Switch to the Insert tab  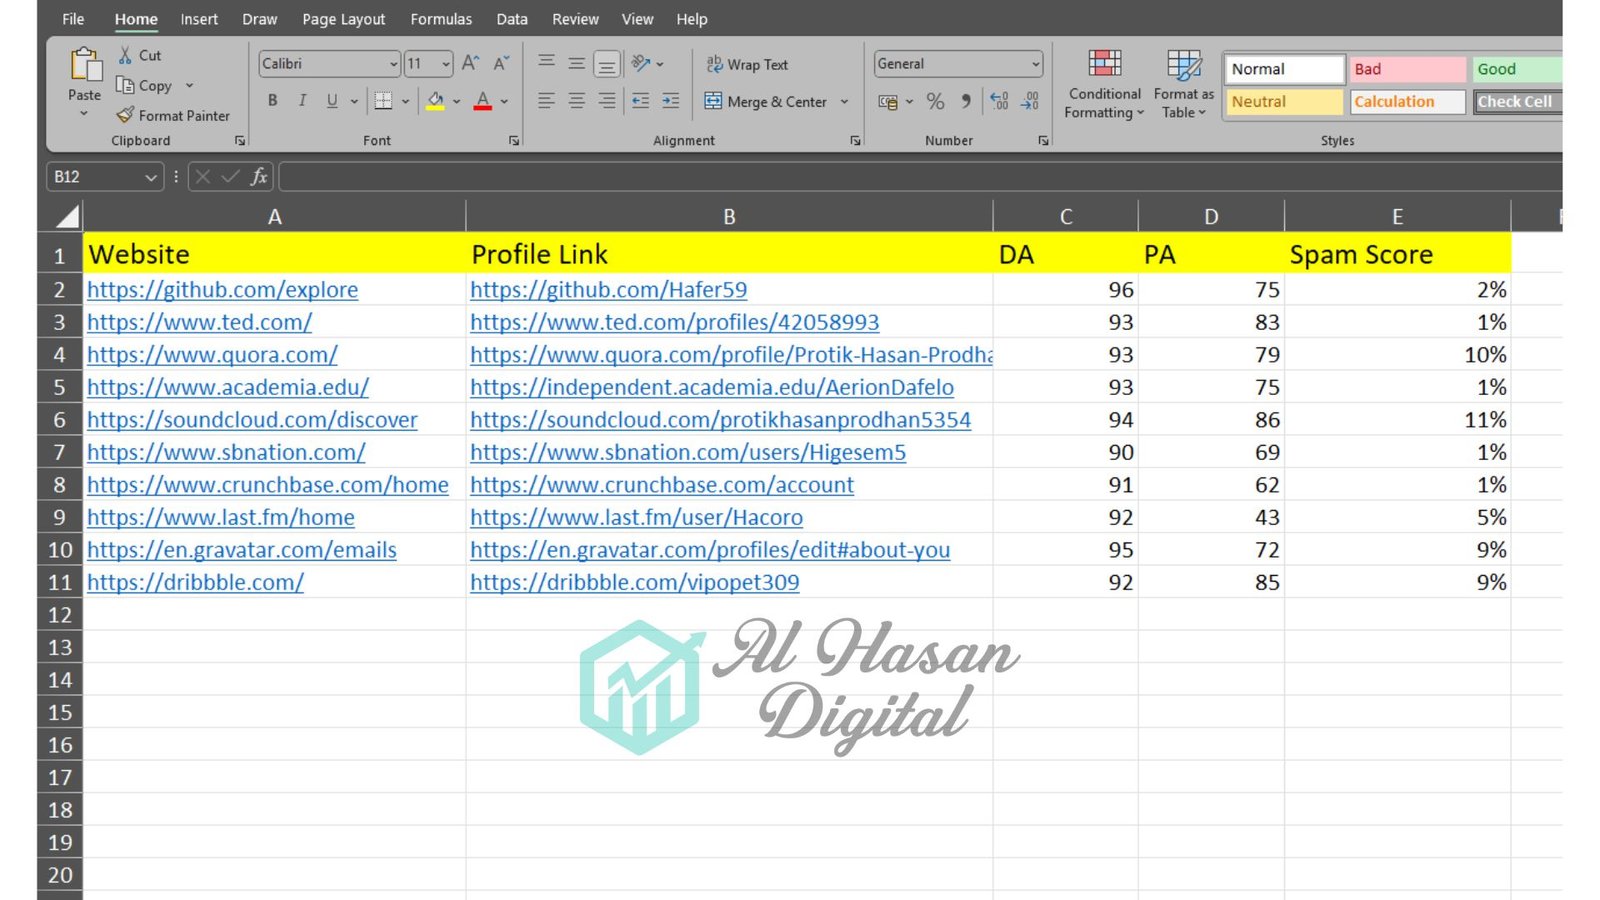pos(199,19)
